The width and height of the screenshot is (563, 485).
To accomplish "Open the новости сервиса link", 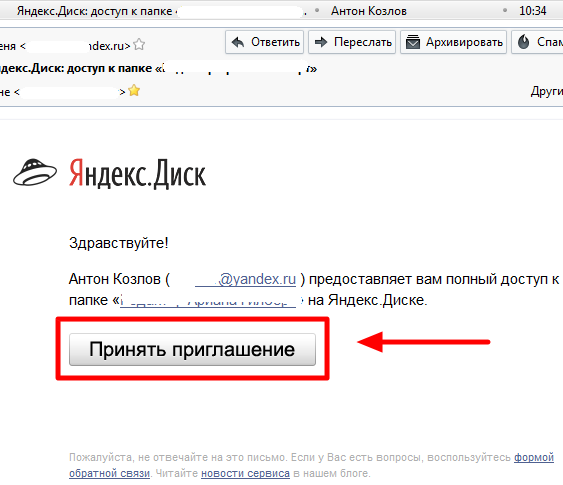I will pyautogui.click(x=245, y=474).
